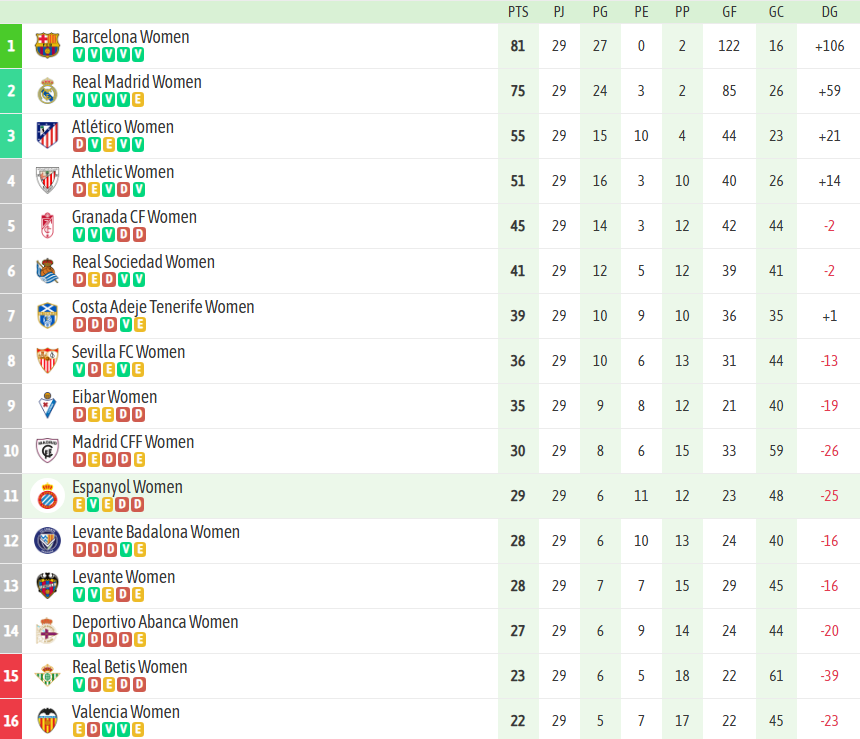860x739 pixels.
Task: Sort the table by PTS column
Action: [x=518, y=11]
